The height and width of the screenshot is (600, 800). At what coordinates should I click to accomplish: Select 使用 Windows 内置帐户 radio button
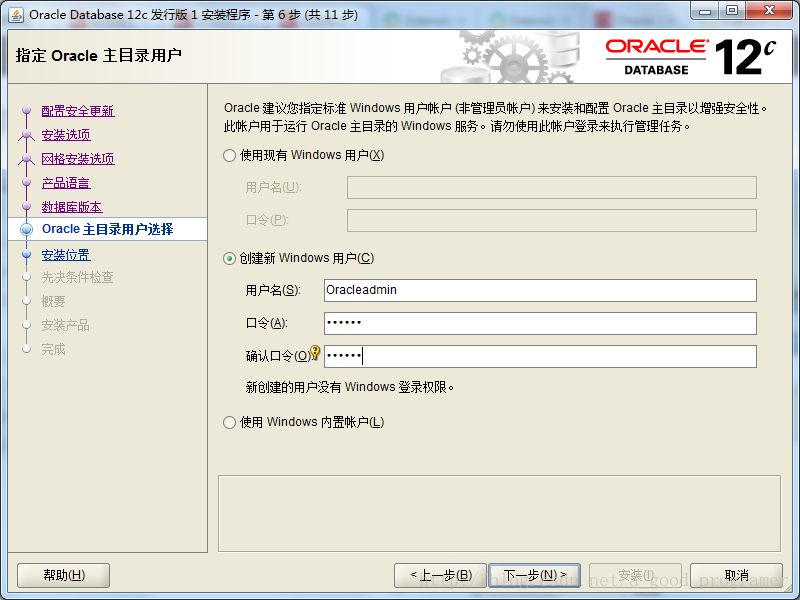230,422
